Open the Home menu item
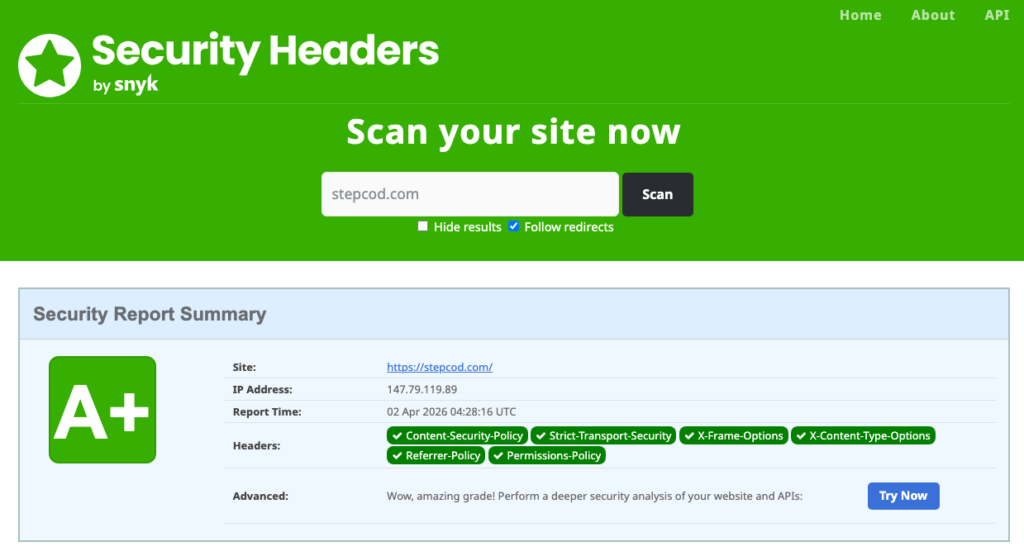This screenshot has width=1024, height=556. [860, 15]
